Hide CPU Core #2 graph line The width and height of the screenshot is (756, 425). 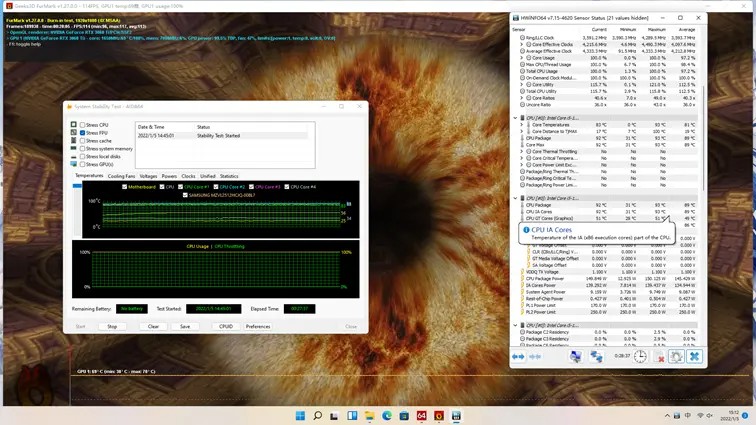[x=216, y=187]
